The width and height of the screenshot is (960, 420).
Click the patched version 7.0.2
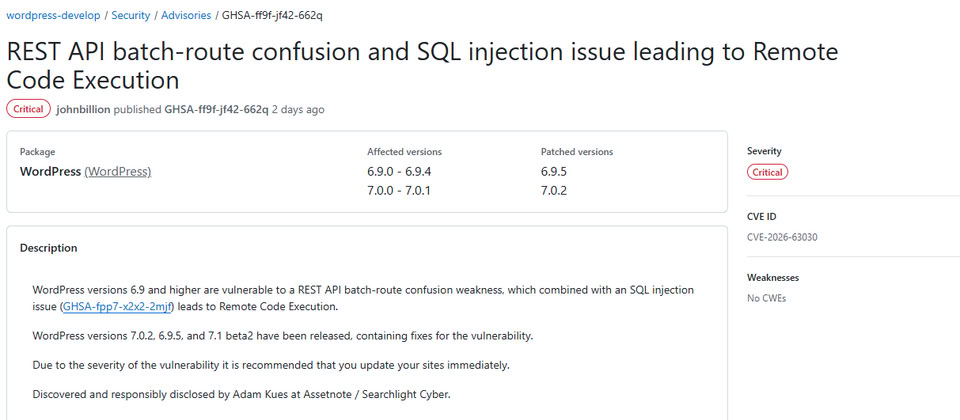click(x=554, y=191)
